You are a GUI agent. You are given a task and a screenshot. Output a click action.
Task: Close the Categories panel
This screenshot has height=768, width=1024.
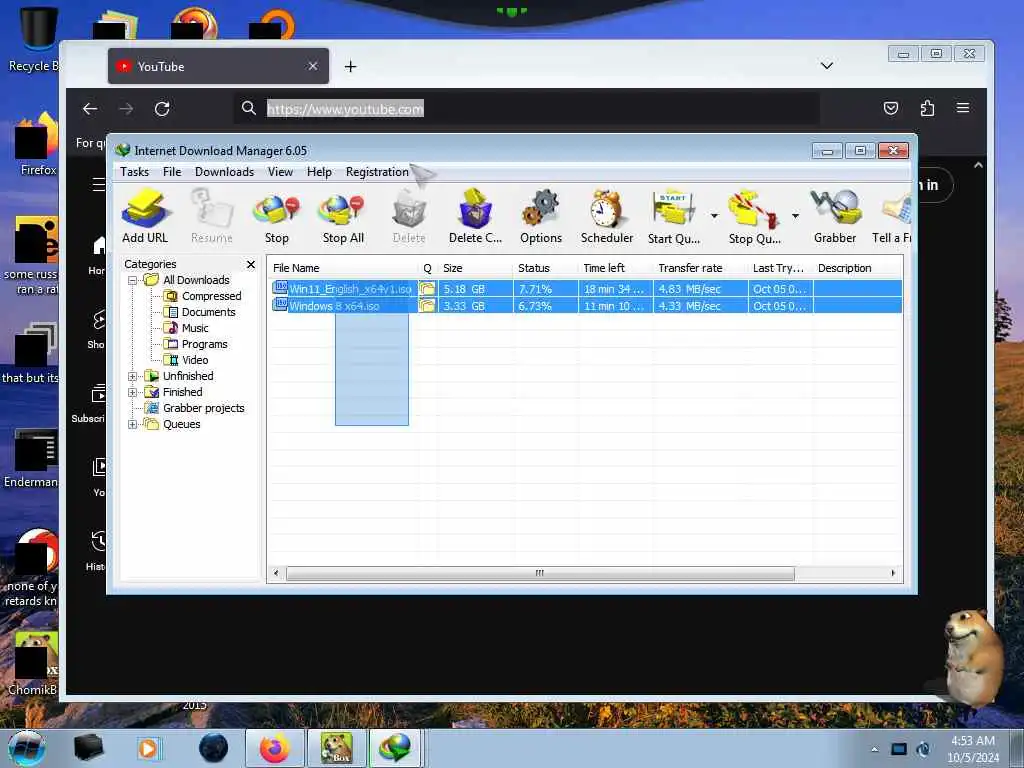[251, 264]
